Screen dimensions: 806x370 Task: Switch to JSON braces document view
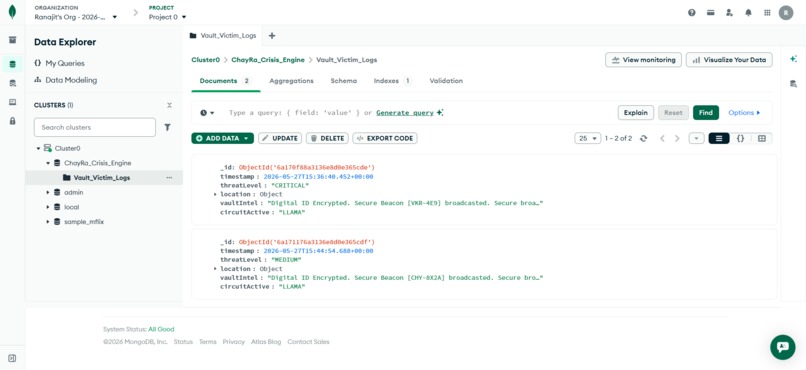740,138
